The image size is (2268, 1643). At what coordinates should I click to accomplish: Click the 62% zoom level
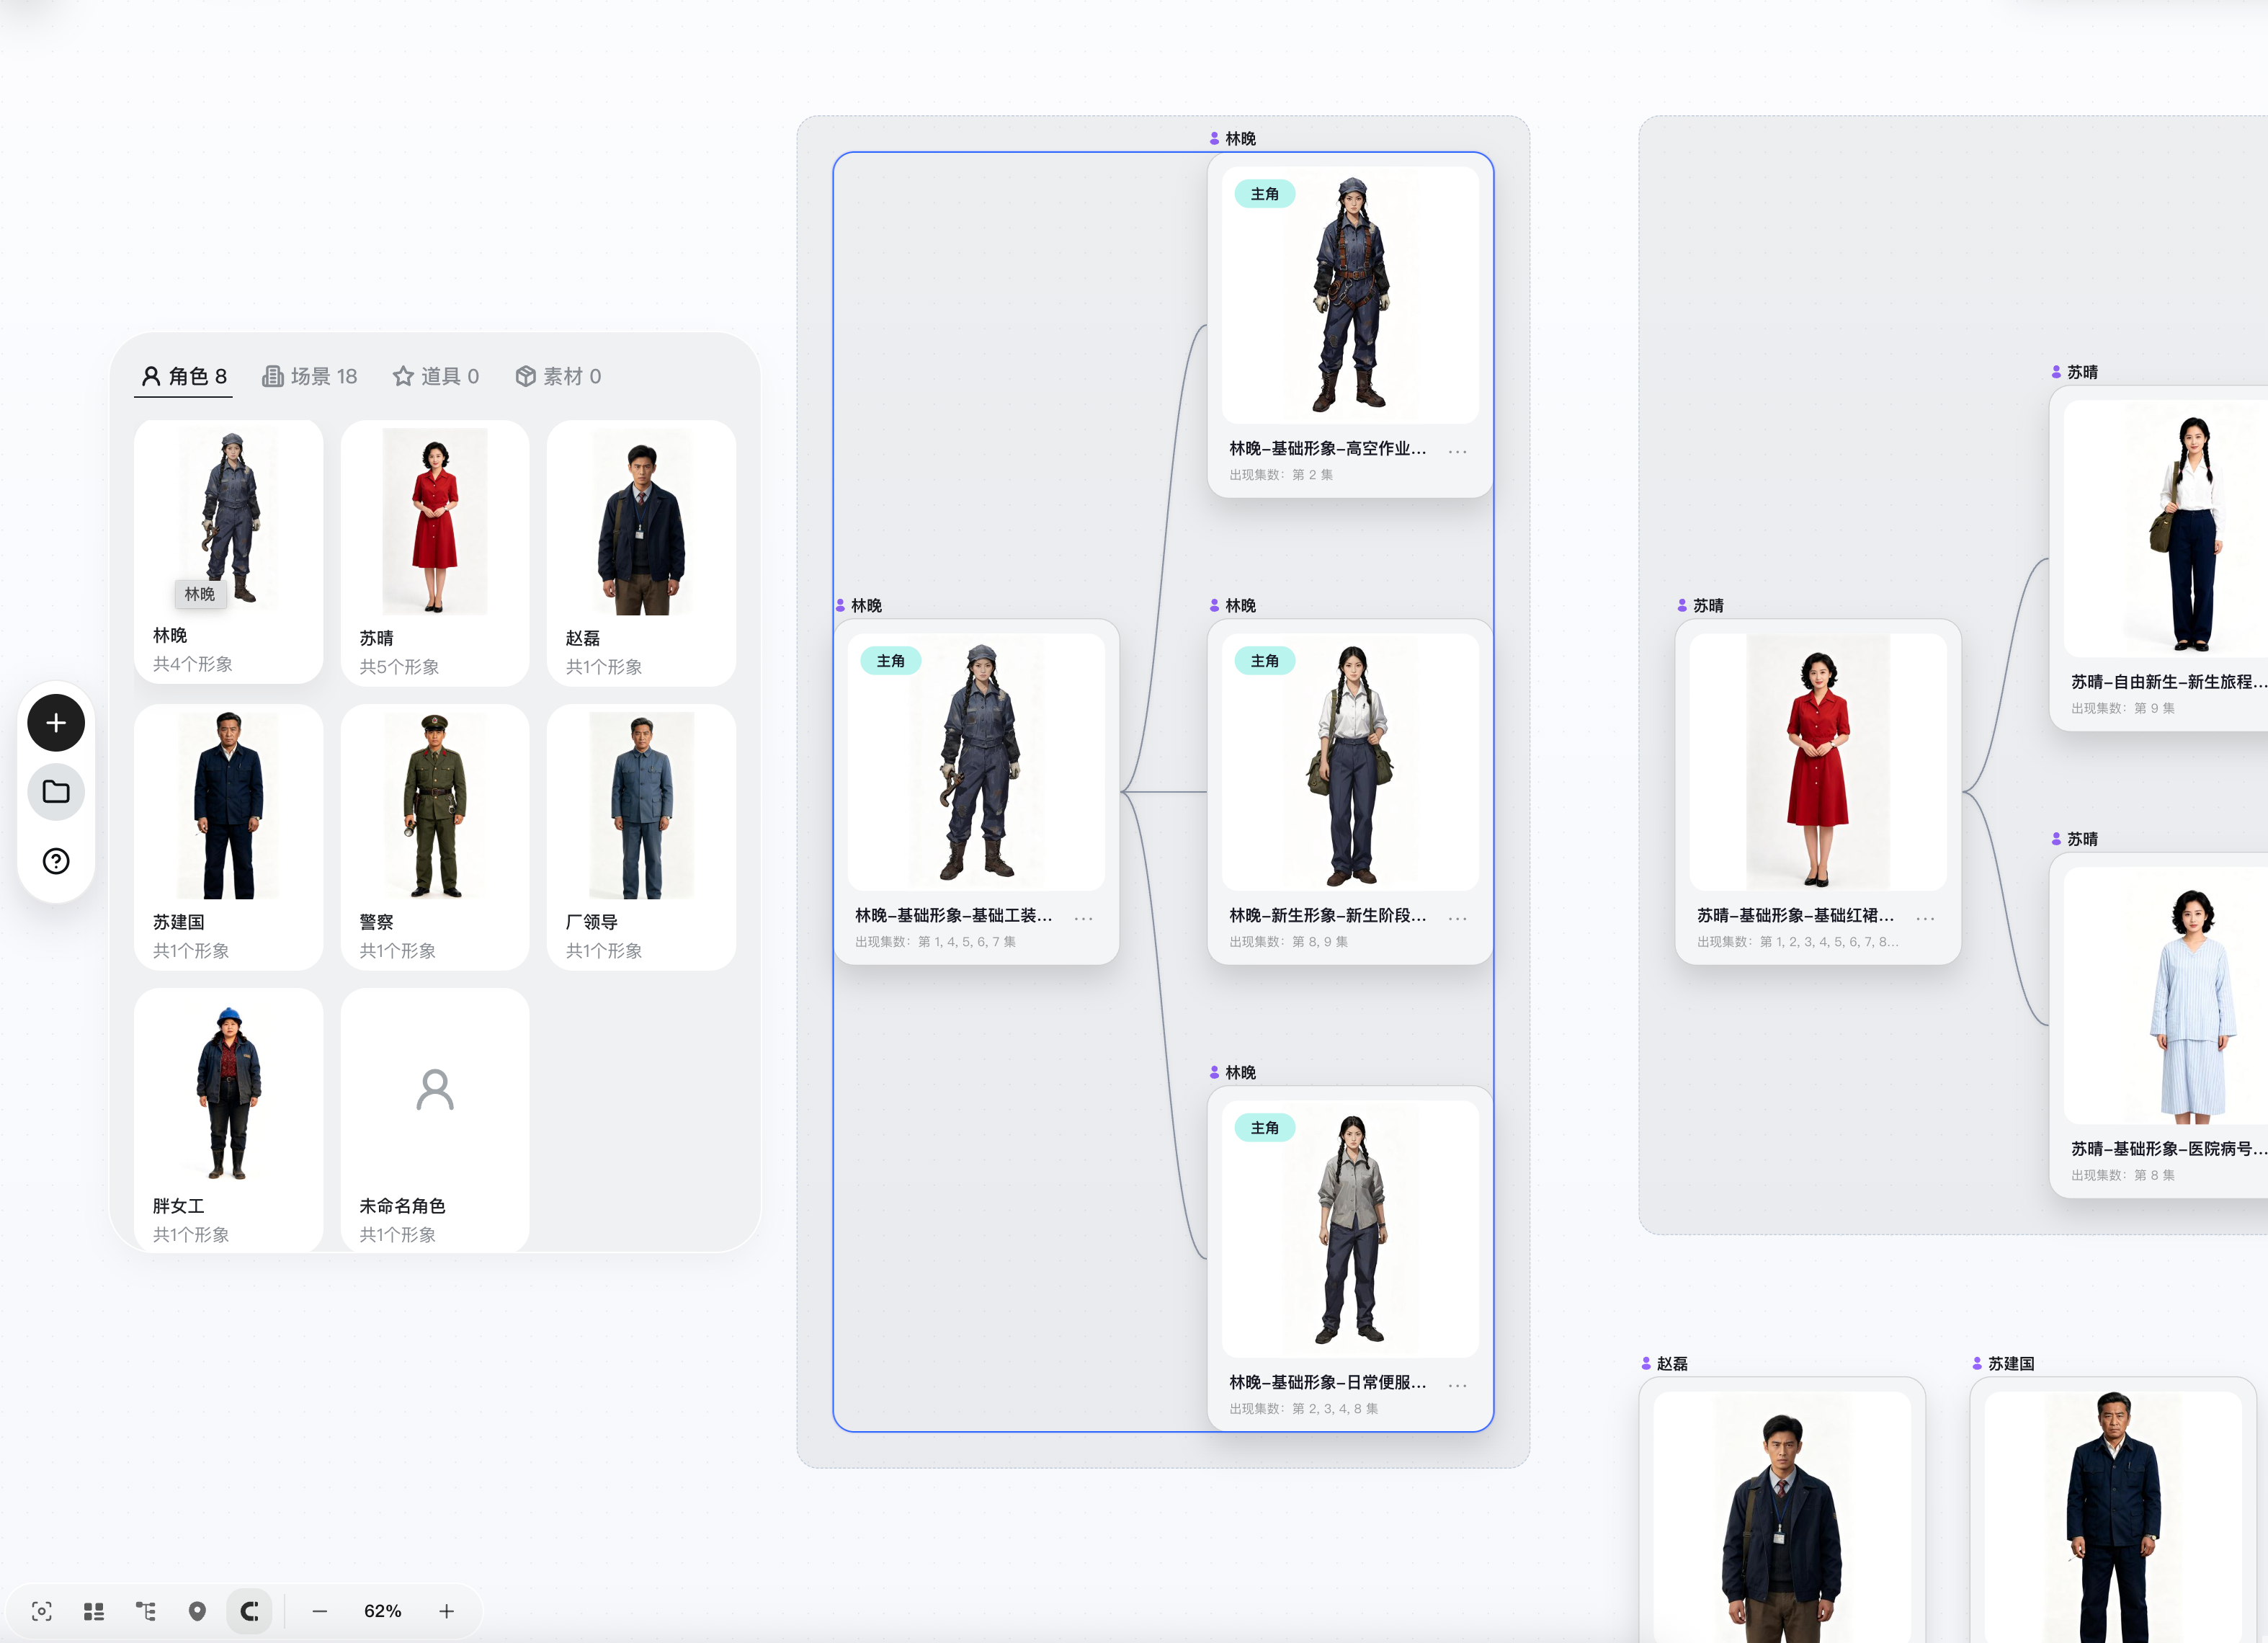383,1611
